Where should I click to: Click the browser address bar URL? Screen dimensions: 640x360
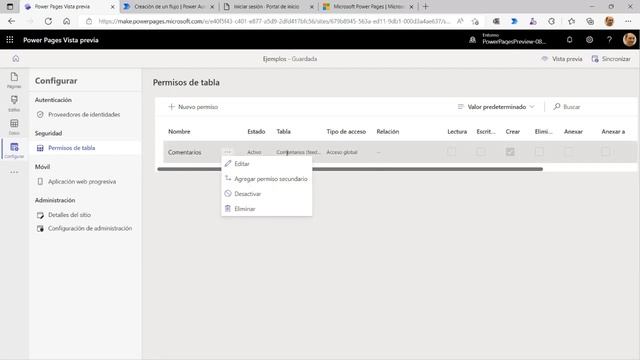[273, 21]
